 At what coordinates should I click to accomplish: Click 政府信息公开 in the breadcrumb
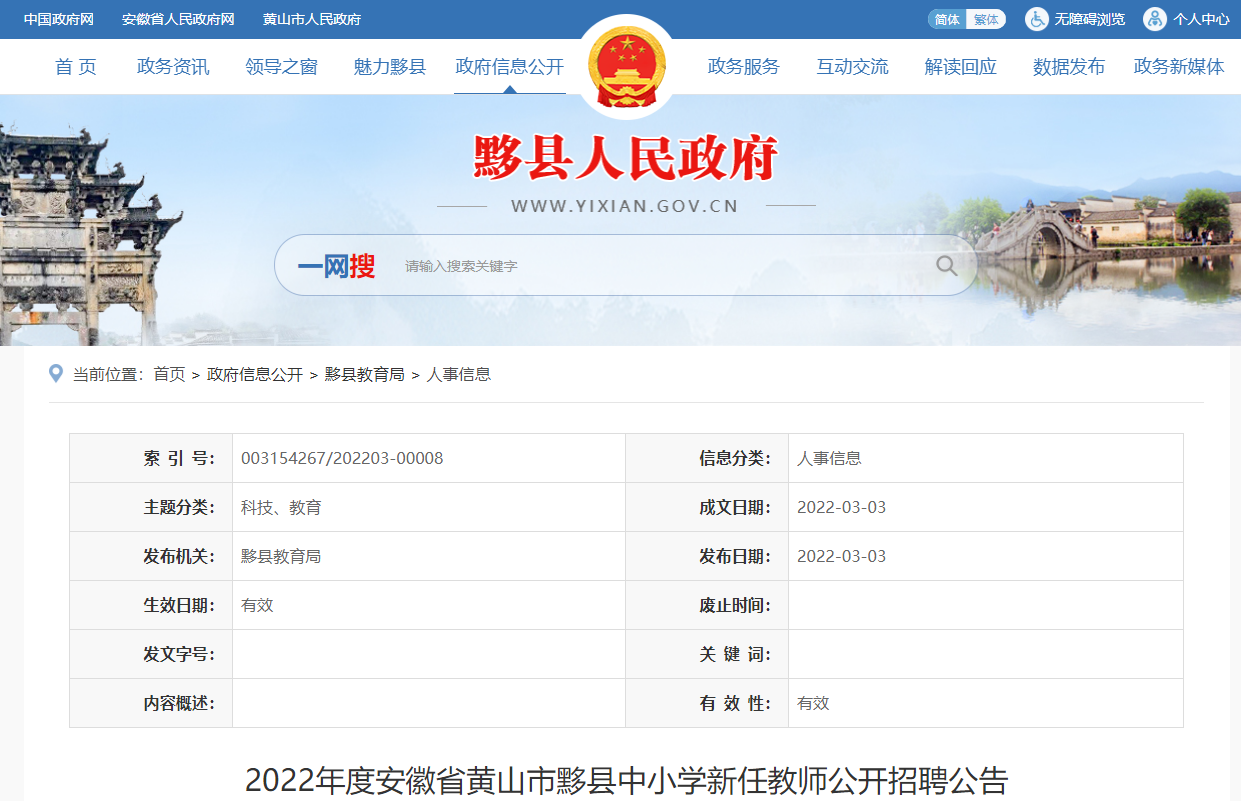[255, 374]
